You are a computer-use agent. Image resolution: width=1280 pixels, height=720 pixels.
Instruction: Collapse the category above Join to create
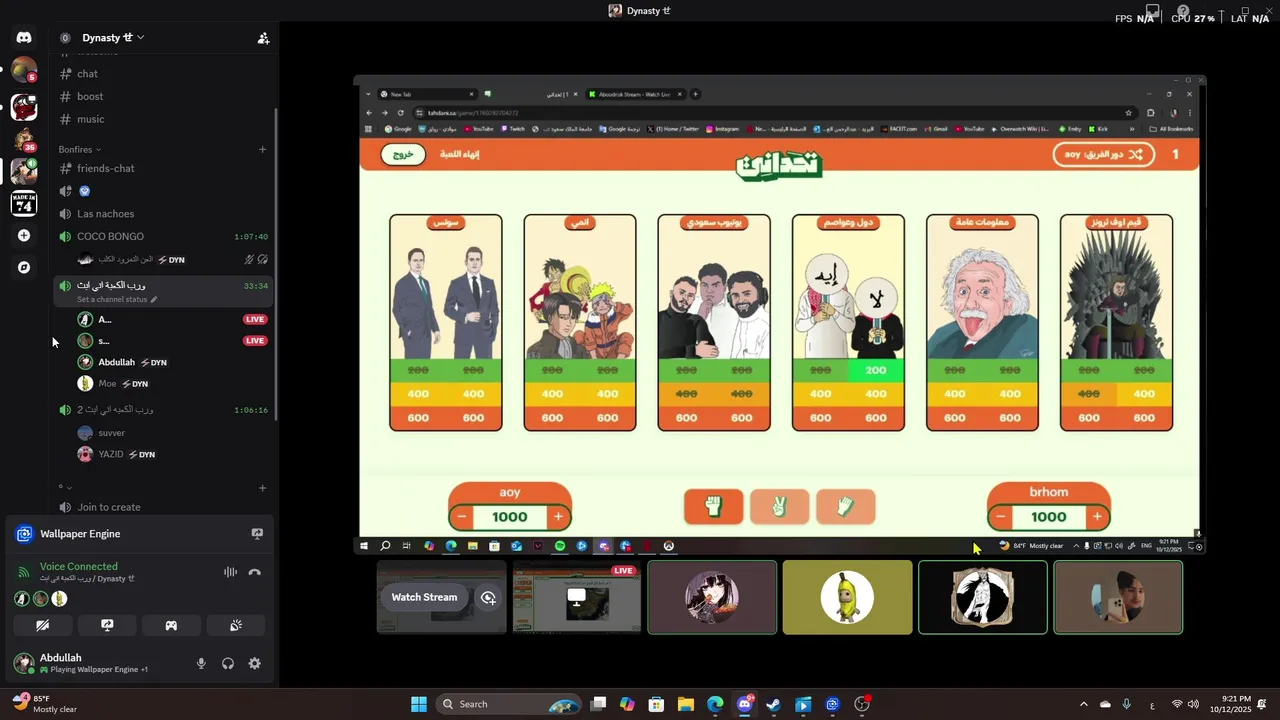[x=65, y=488]
